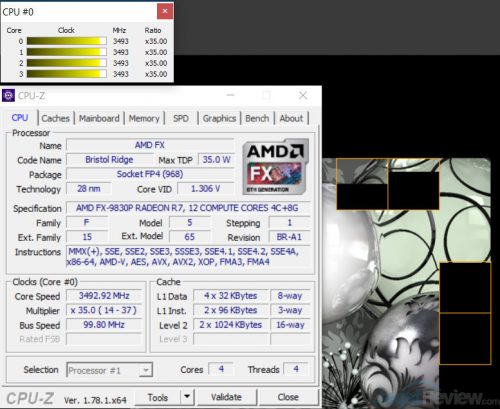
Task: Click the Max TDP value 35.0 W
Action: pyautogui.click(x=216, y=159)
